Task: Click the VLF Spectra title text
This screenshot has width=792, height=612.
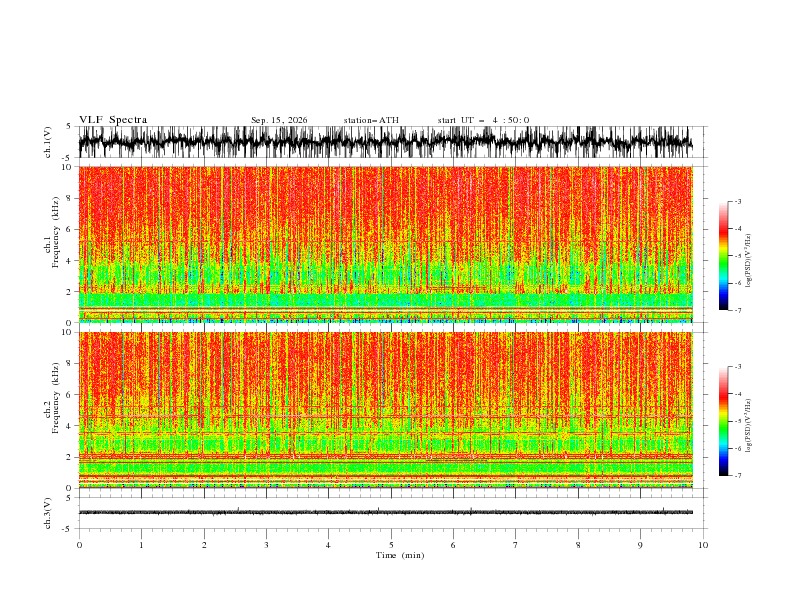Action: (113, 120)
